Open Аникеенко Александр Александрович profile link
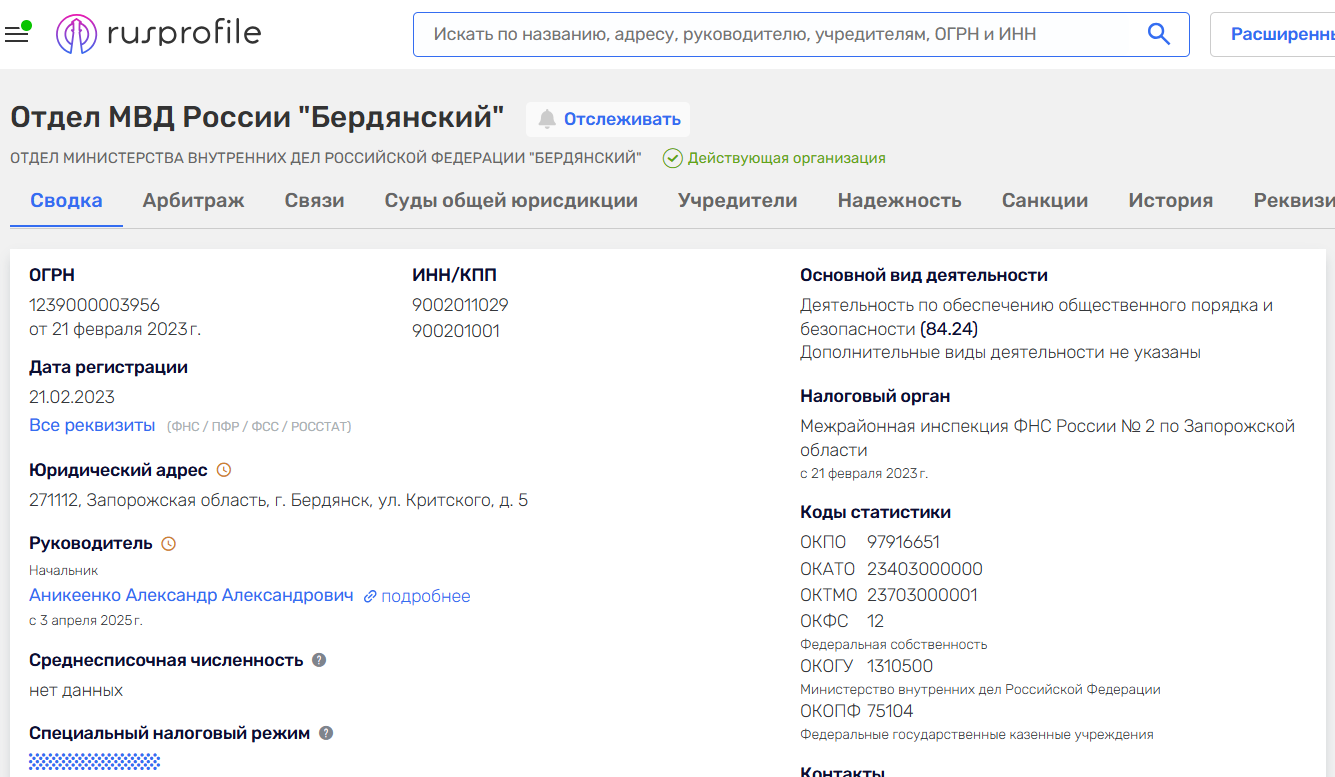This screenshot has width=1335, height=777. pyautogui.click(x=191, y=595)
